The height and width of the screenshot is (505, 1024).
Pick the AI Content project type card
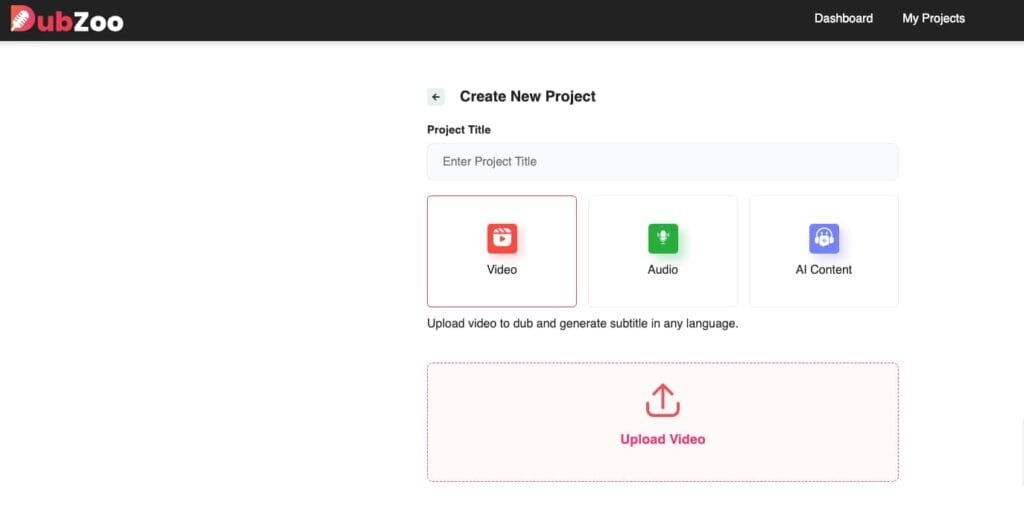pos(823,290)
